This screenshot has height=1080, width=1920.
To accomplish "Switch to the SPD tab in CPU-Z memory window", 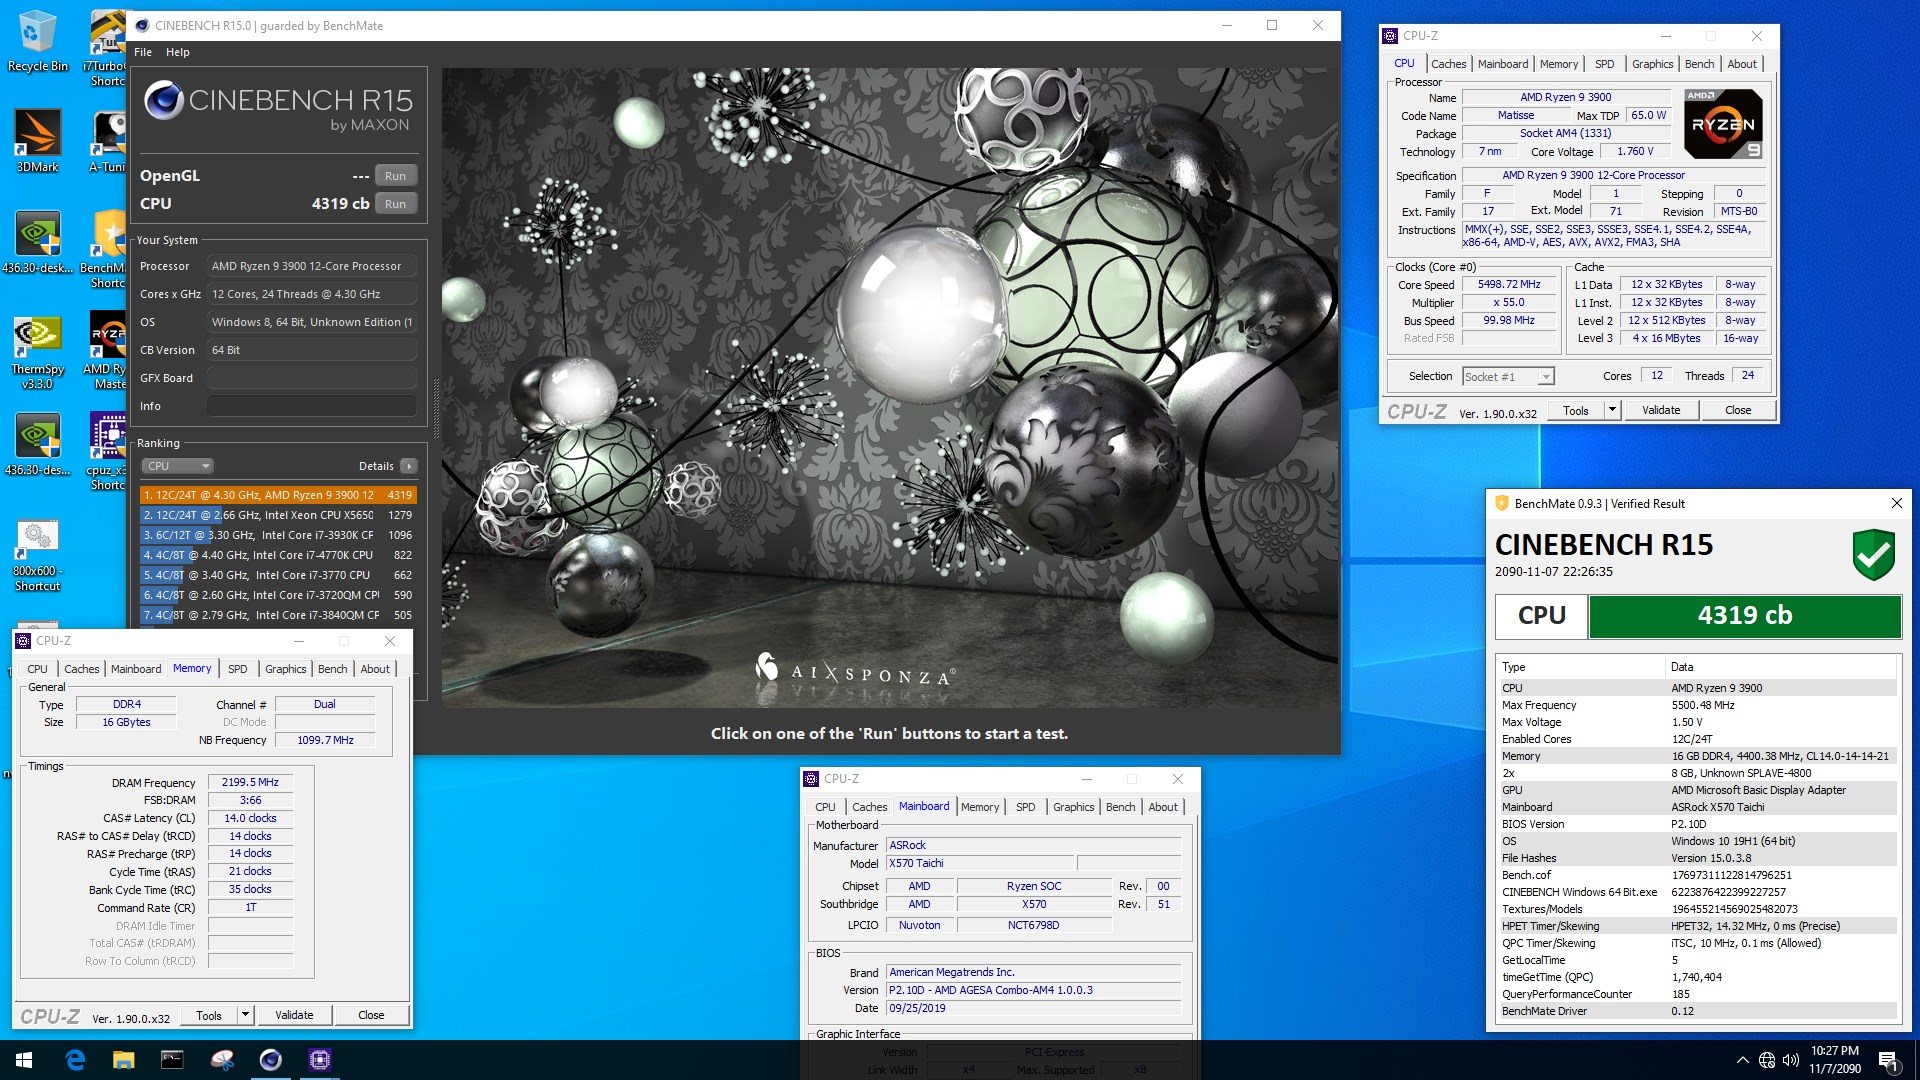I will pyautogui.click(x=237, y=669).
